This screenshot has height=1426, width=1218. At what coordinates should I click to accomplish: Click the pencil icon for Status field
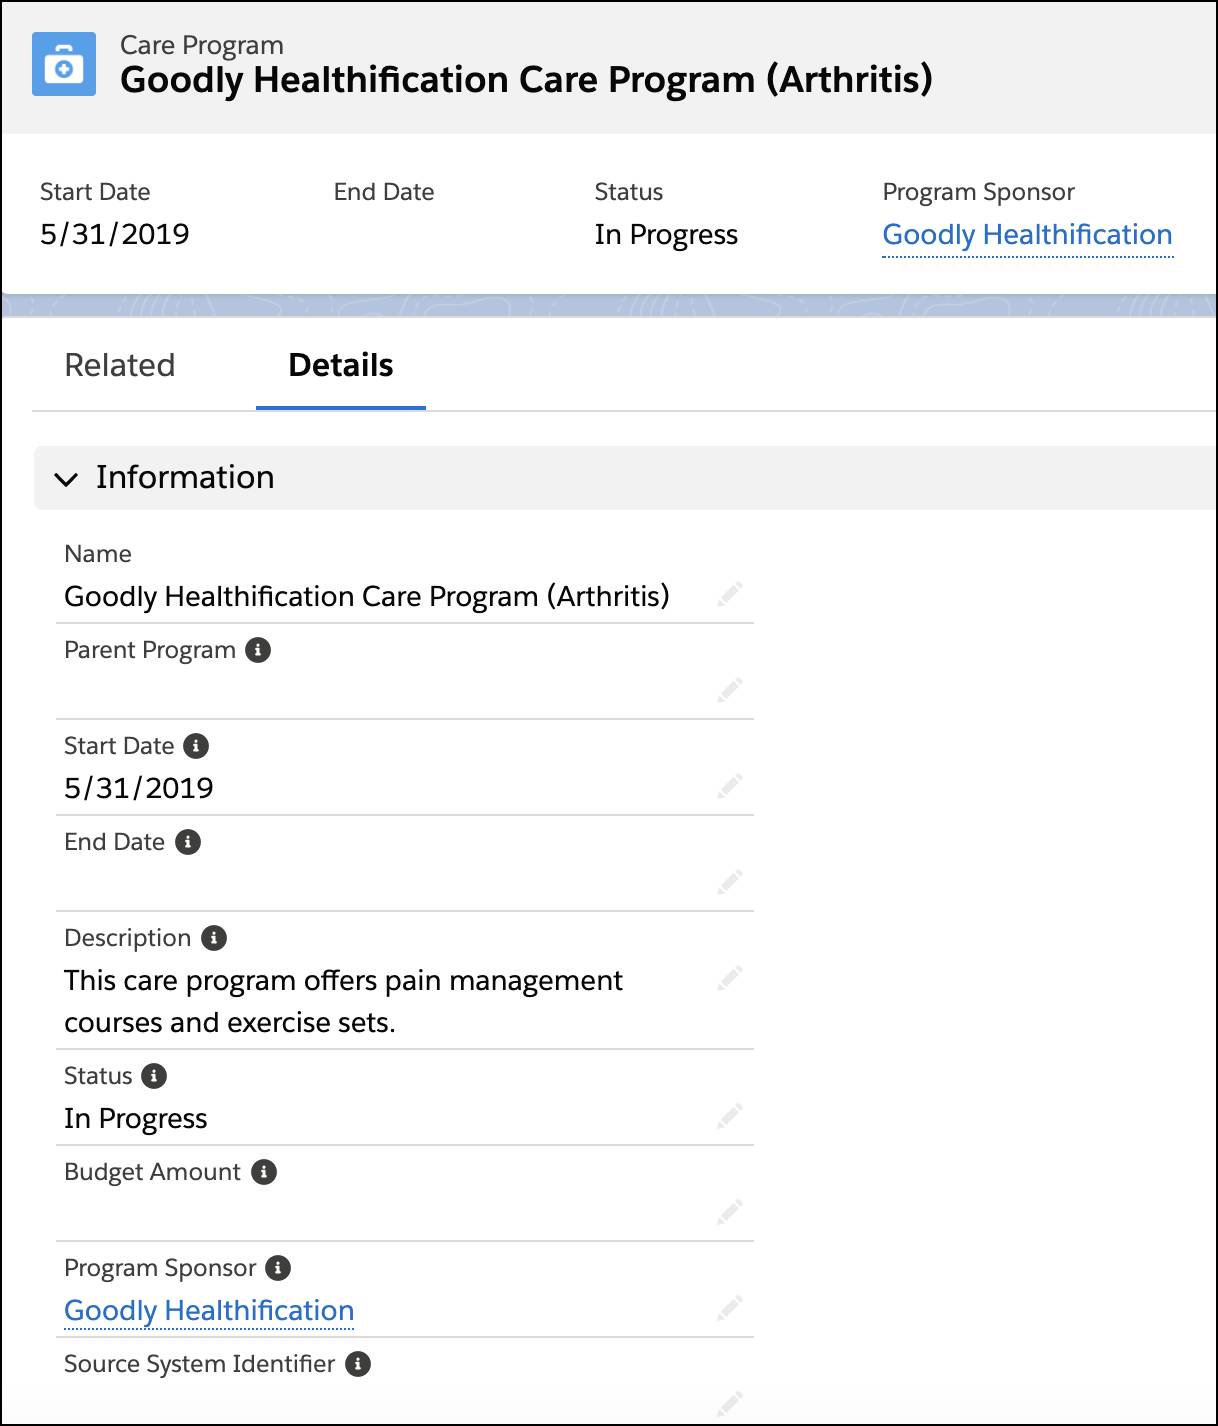730,1116
